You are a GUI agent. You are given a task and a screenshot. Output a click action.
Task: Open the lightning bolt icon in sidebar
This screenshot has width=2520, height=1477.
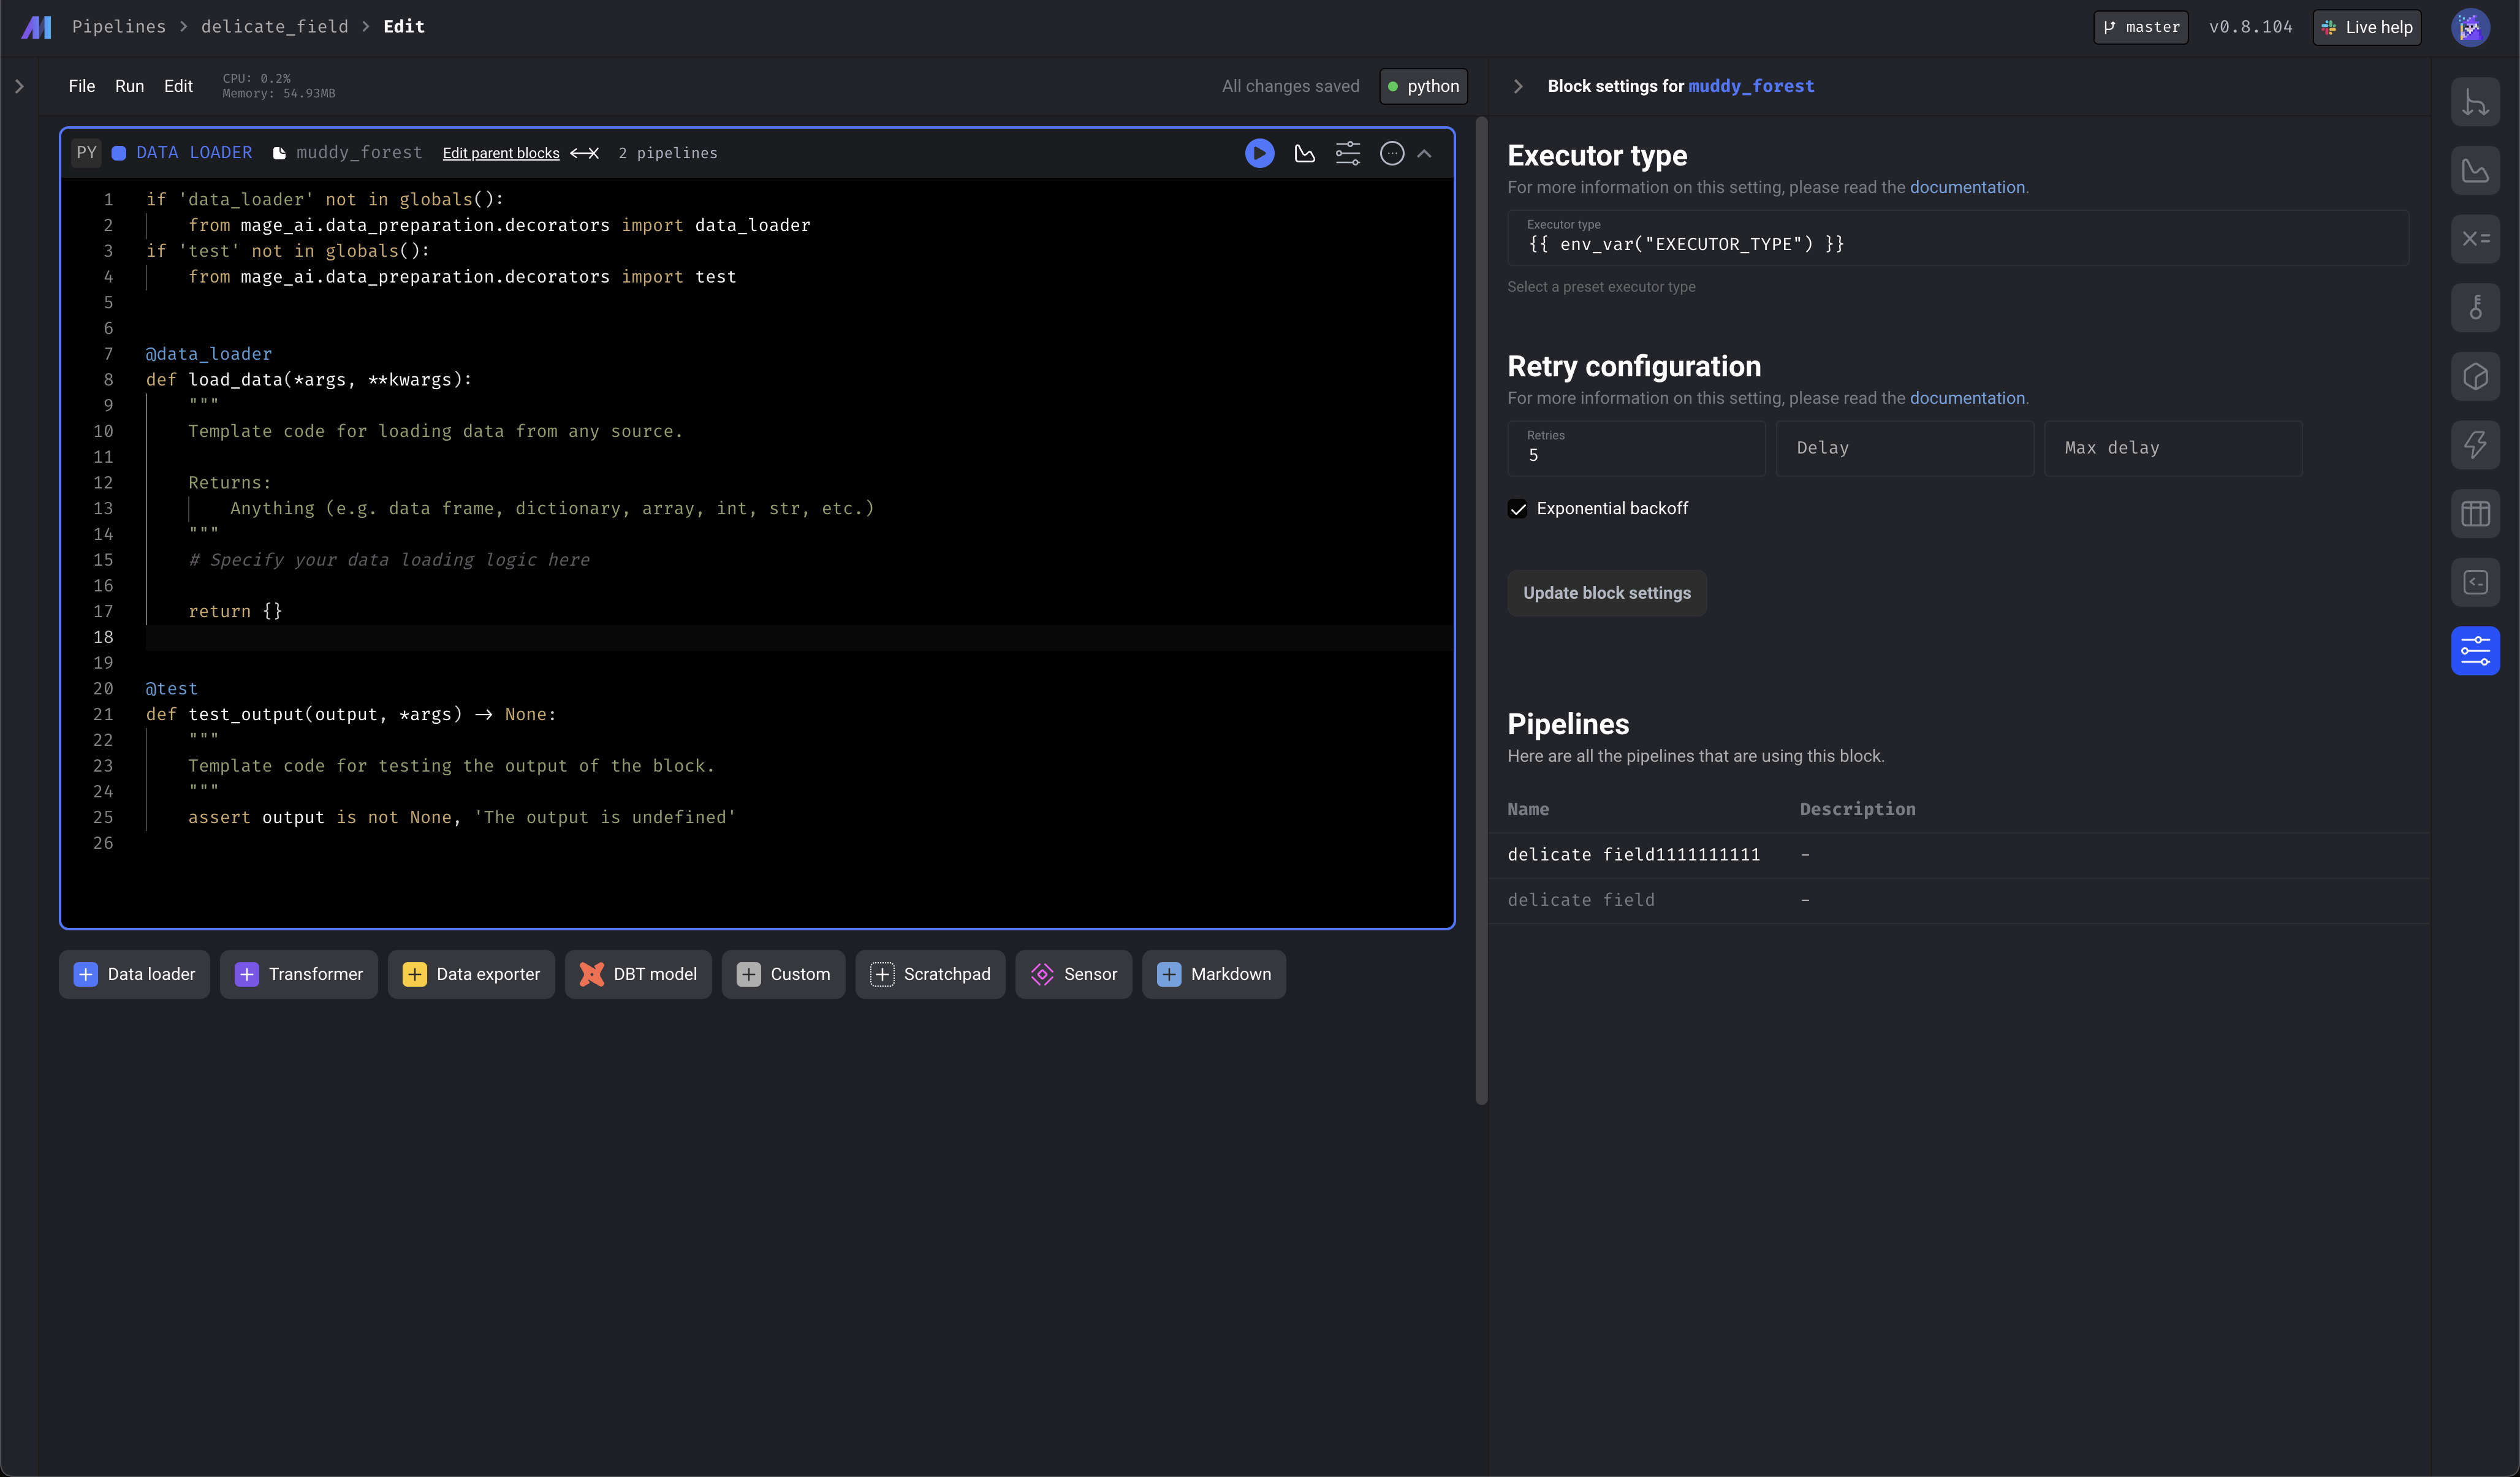pyautogui.click(x=2475, y=445)
